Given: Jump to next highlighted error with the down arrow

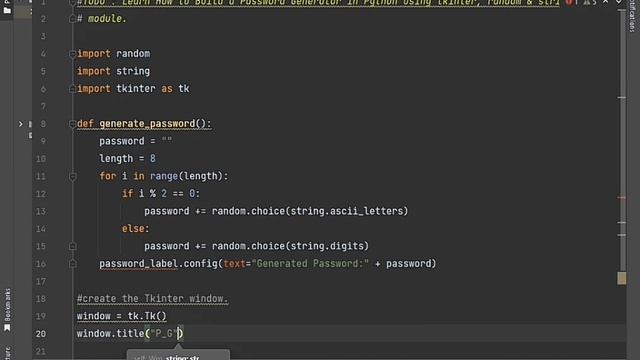Looking at the screenshot, I should (x=619, y=2).
